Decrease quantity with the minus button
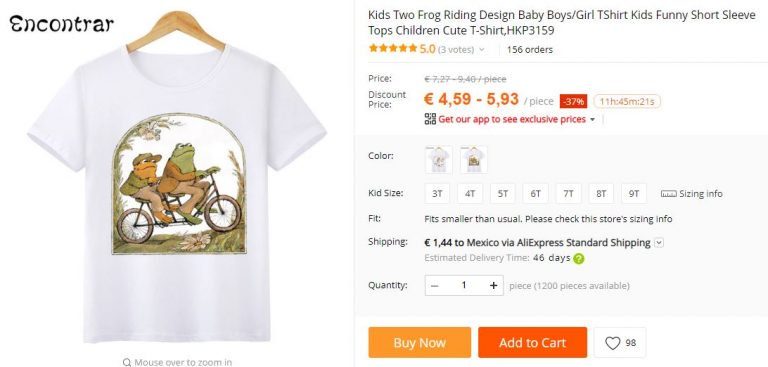The image size is (768, 367). (x=435, y=286)
